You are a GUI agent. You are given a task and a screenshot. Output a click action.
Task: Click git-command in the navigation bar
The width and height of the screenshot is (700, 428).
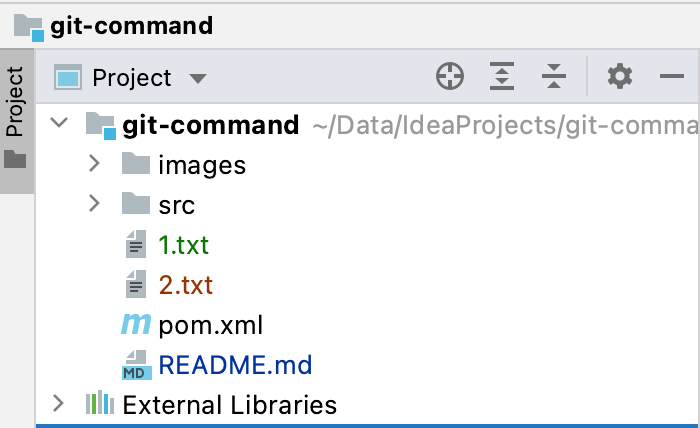point(131,26)
